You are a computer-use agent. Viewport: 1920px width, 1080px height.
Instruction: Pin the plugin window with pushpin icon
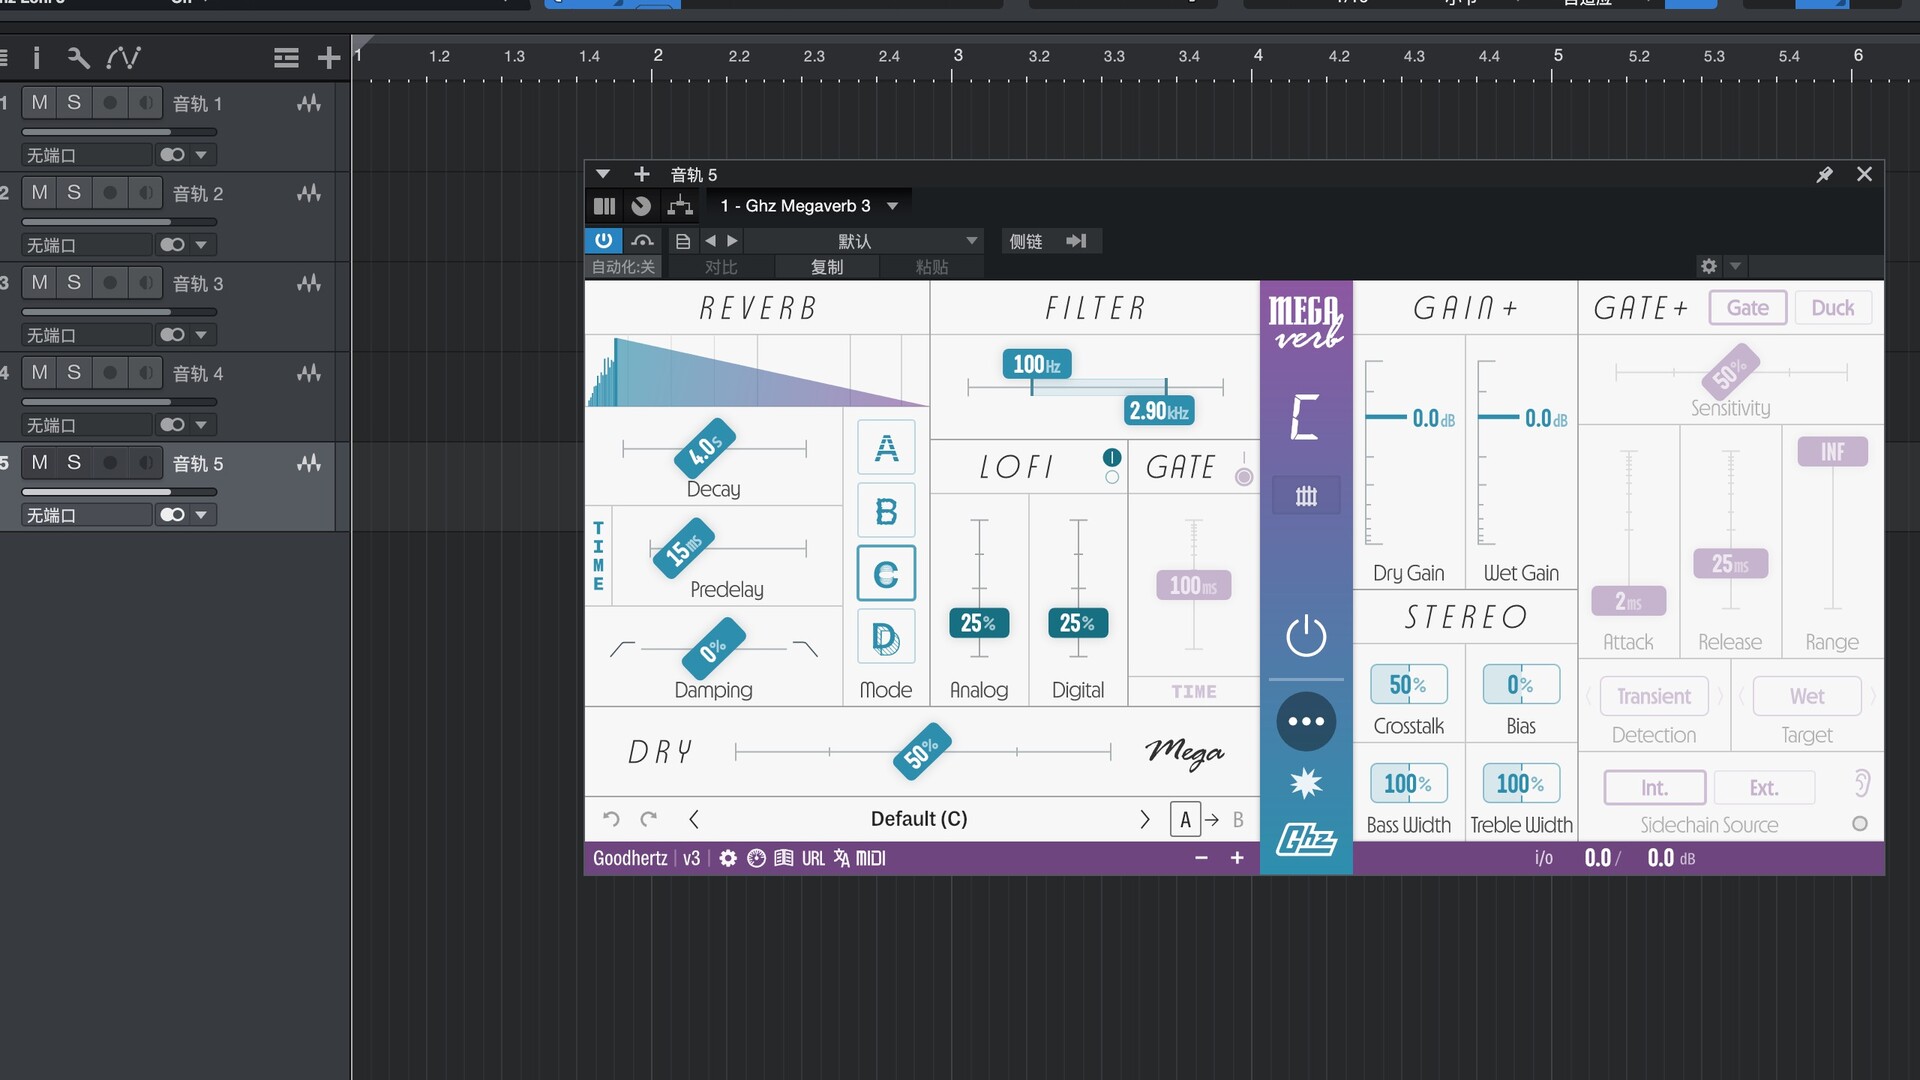pyautogui.click(x=1824, y=174)
